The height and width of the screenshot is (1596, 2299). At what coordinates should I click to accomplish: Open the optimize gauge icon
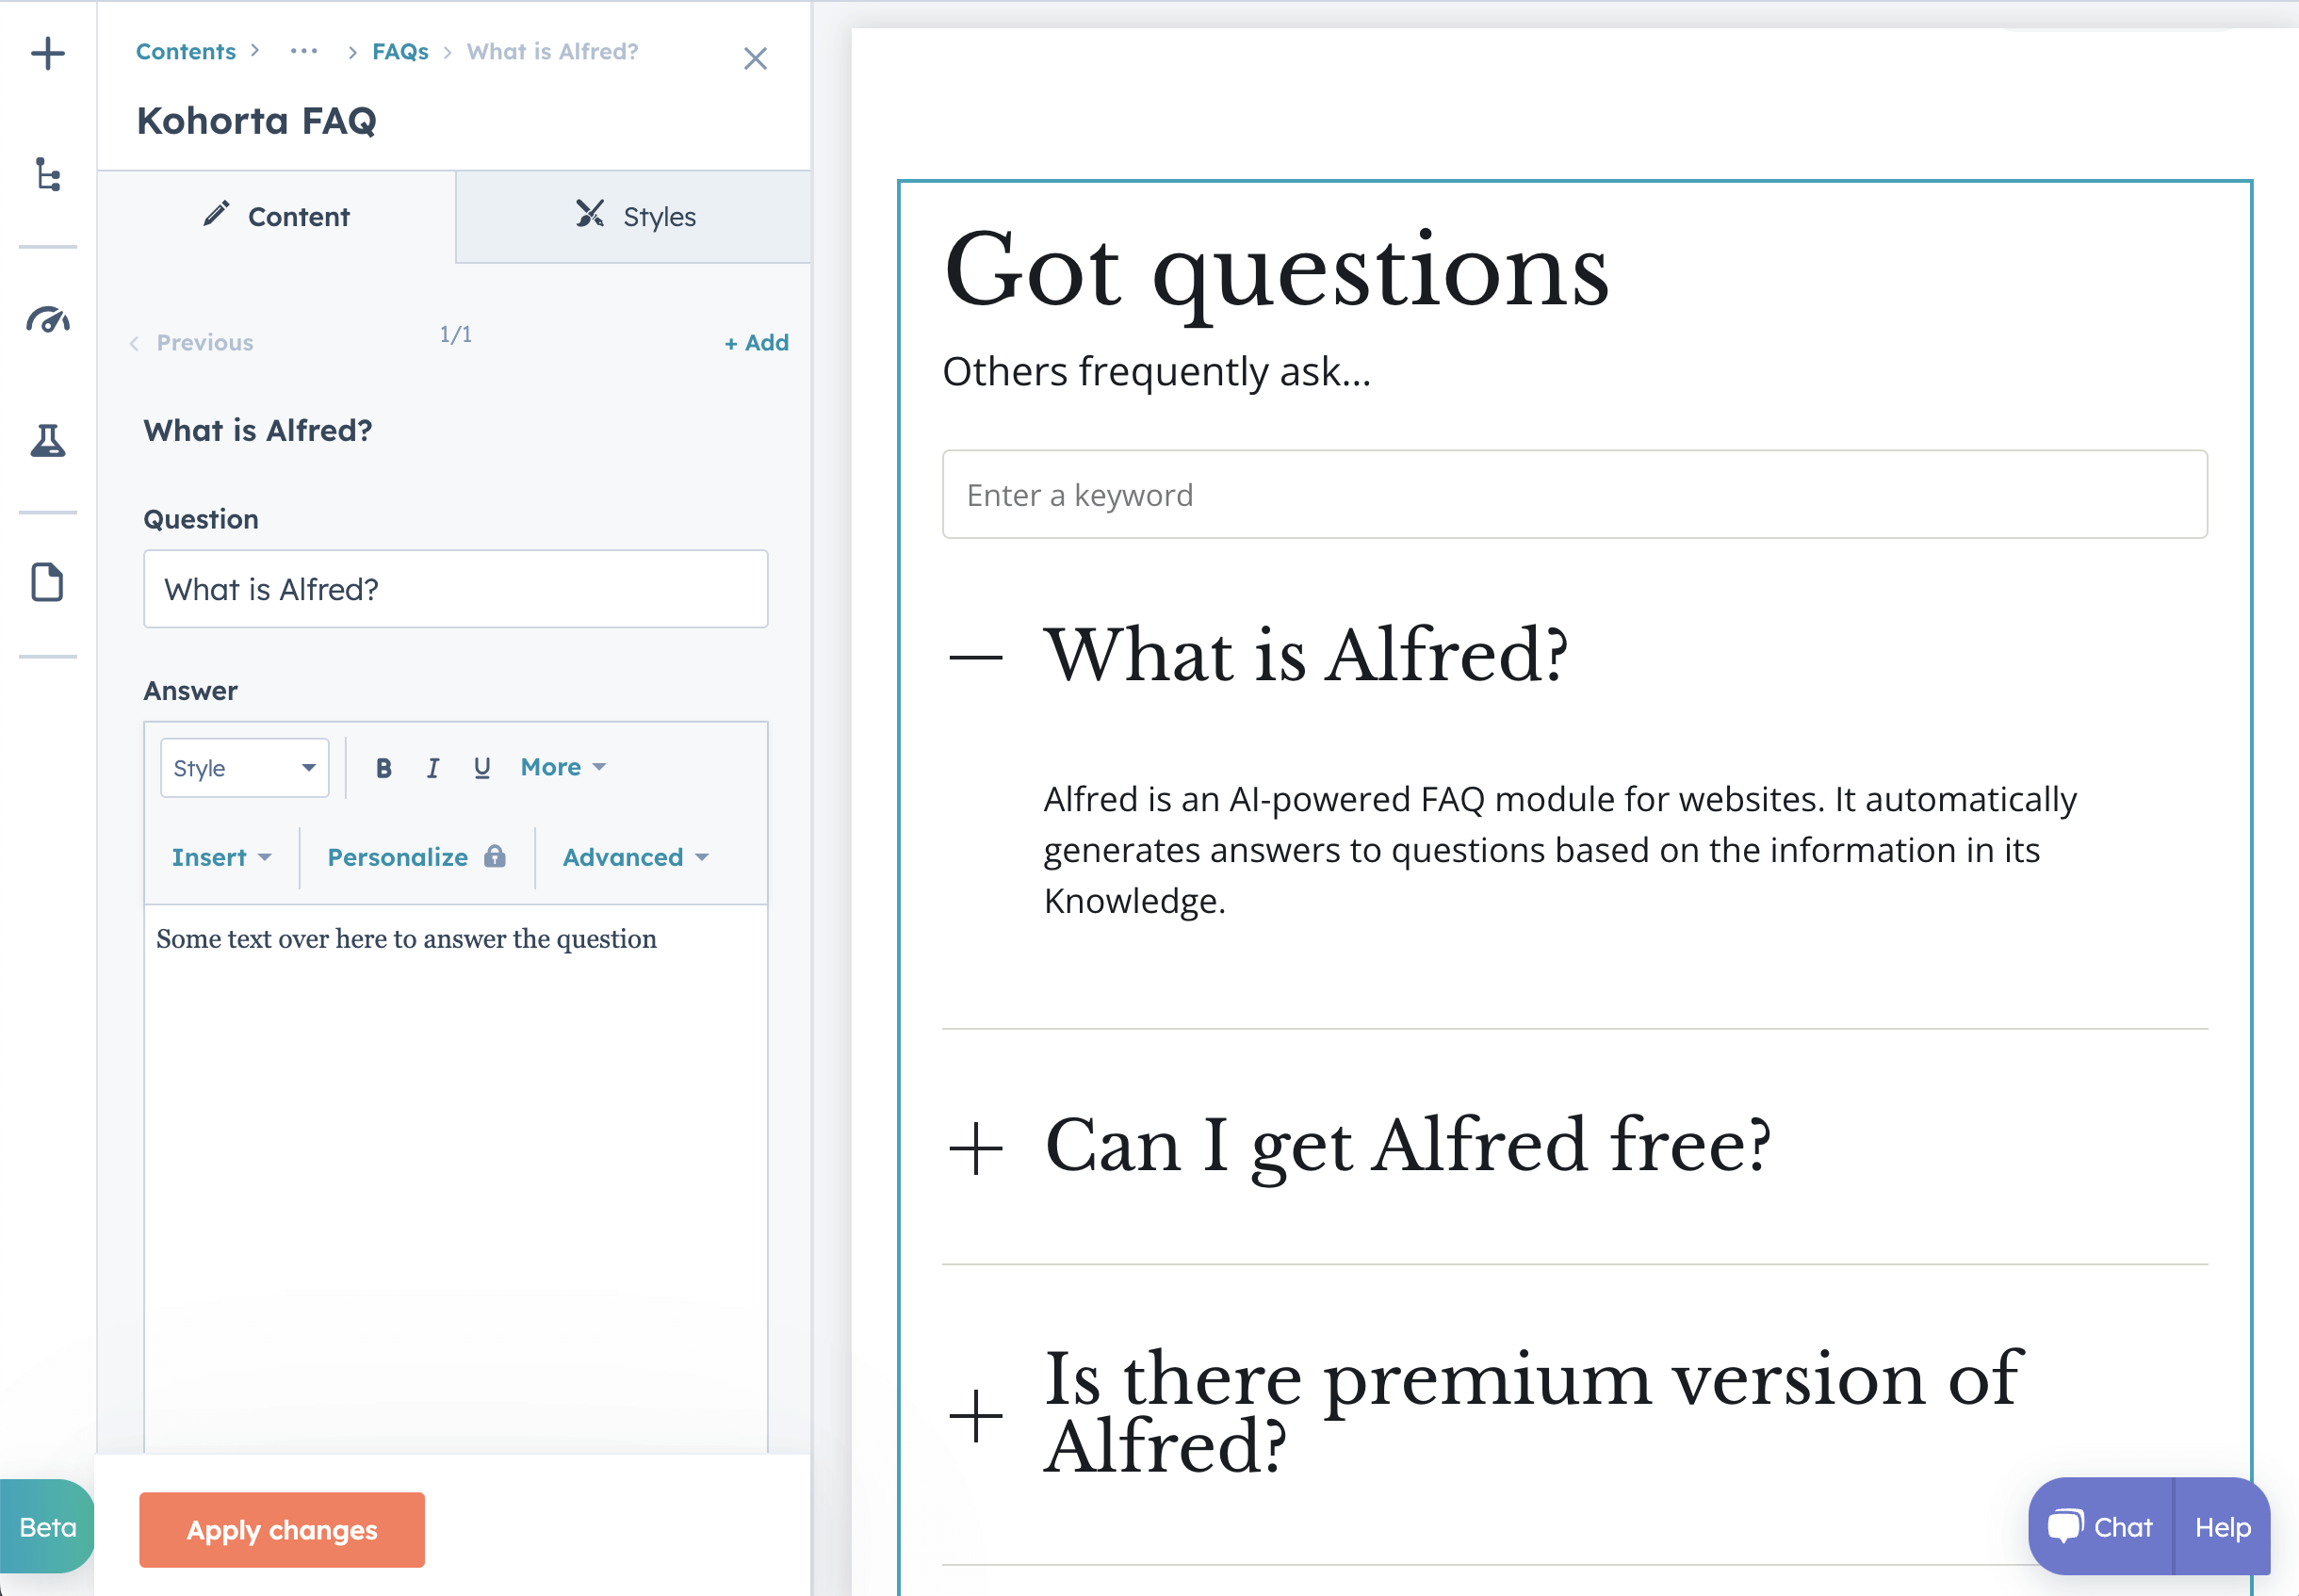pos(48,319)
